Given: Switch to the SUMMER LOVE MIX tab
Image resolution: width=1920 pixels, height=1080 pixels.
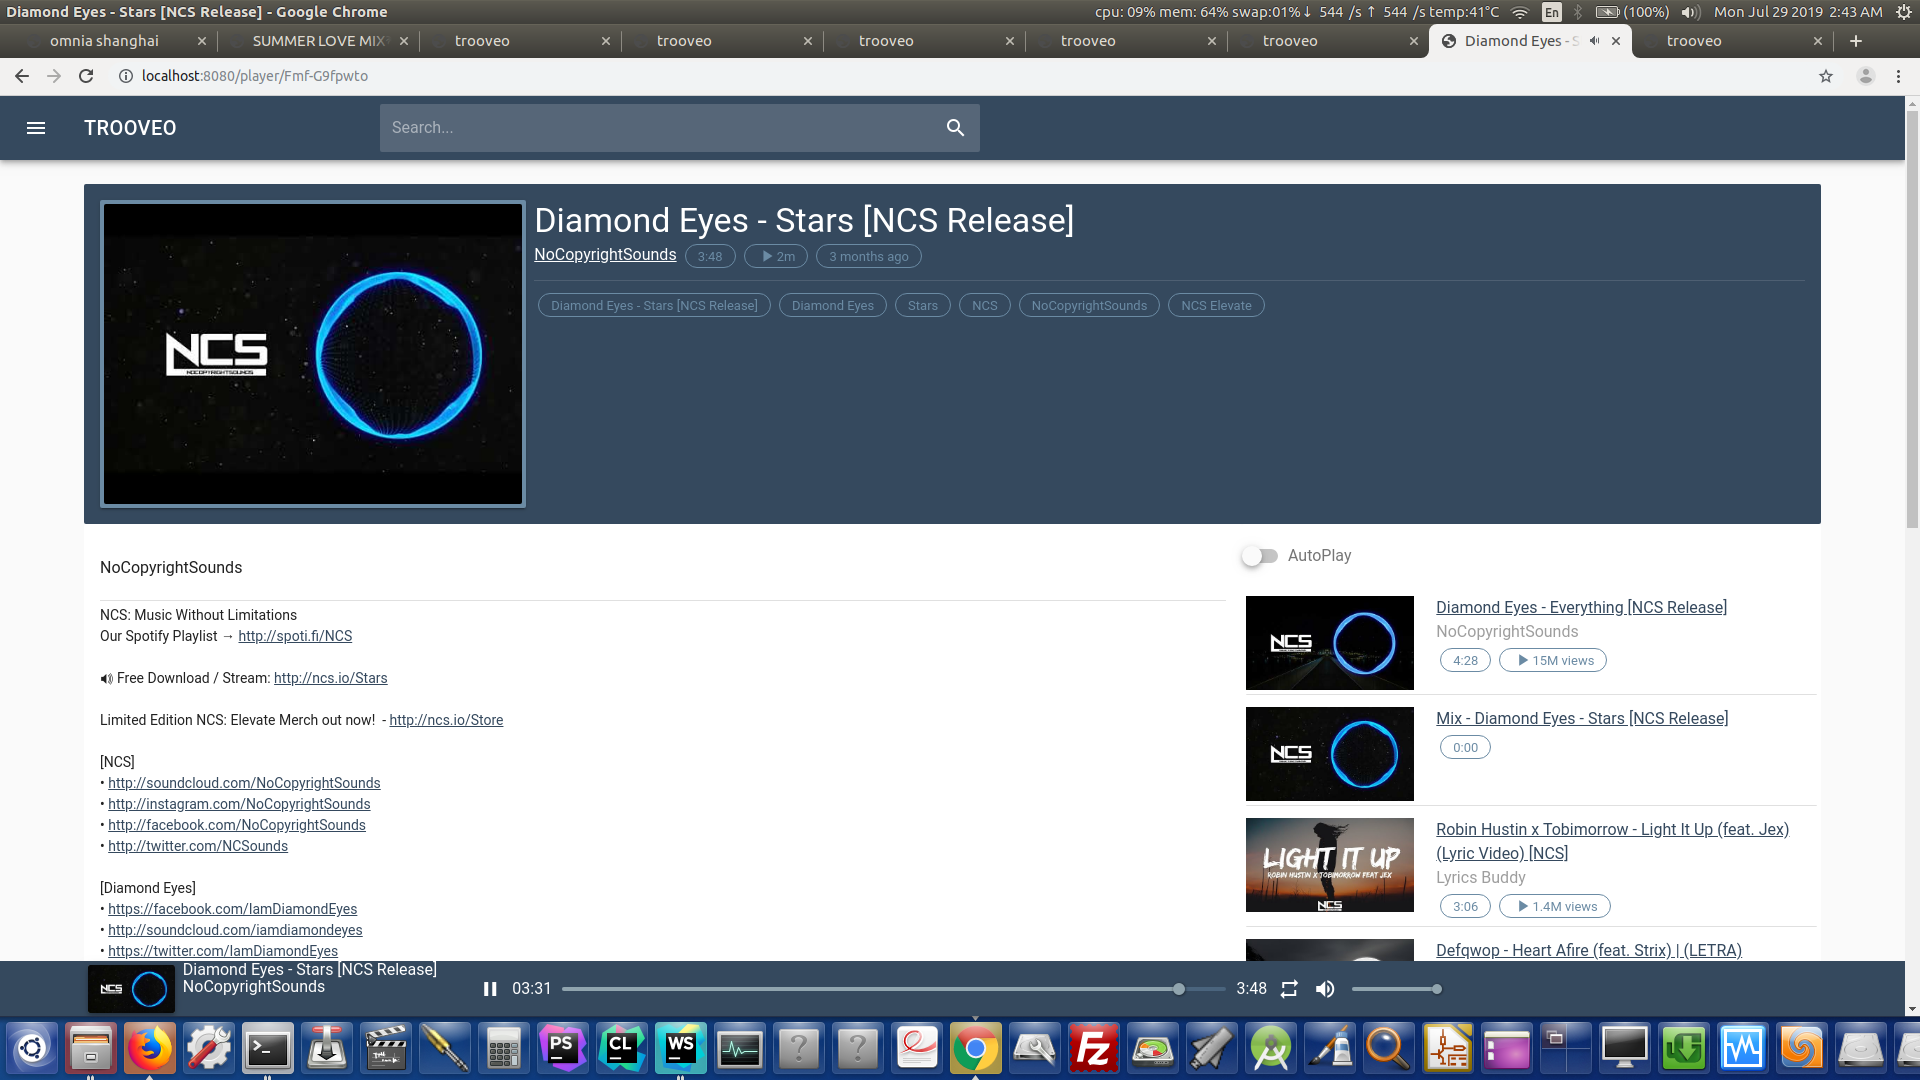Looking at the screenshot, I should [317, 41].
